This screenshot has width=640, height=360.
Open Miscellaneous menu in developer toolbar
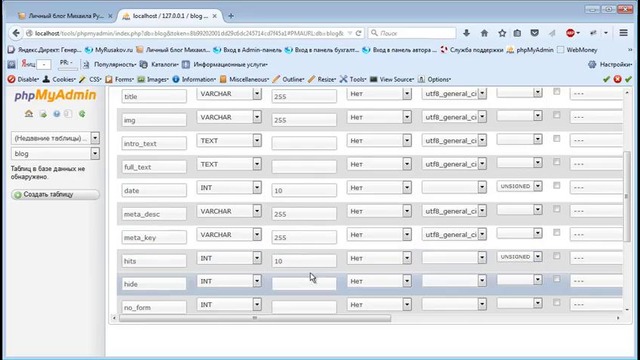244,79
